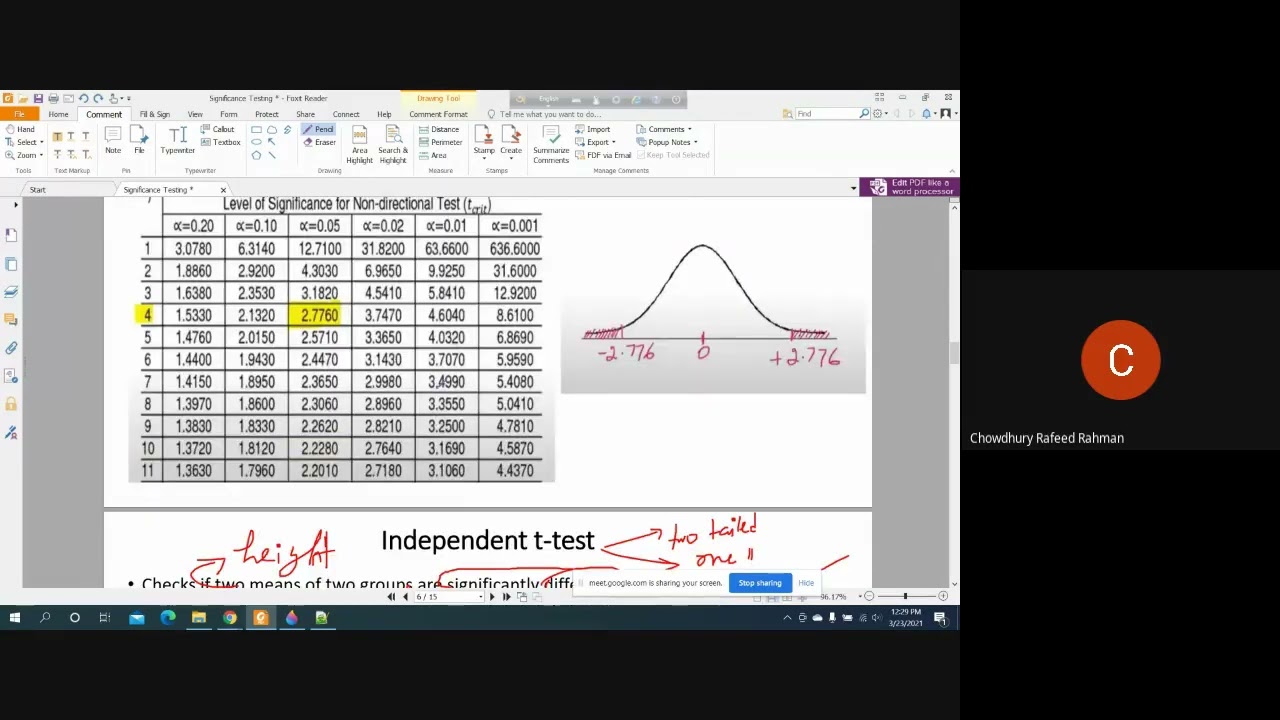Switch to the View ribbon tab
The image size is (1280, 720).
(x=195, y=114)
